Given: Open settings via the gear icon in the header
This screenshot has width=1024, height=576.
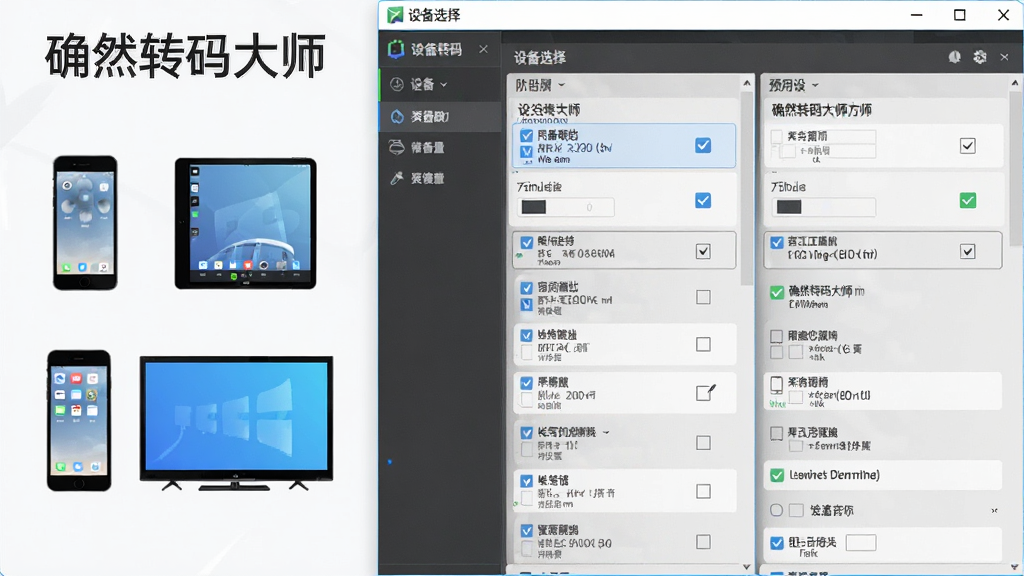Looking at the screenshot, I should 980,57.
